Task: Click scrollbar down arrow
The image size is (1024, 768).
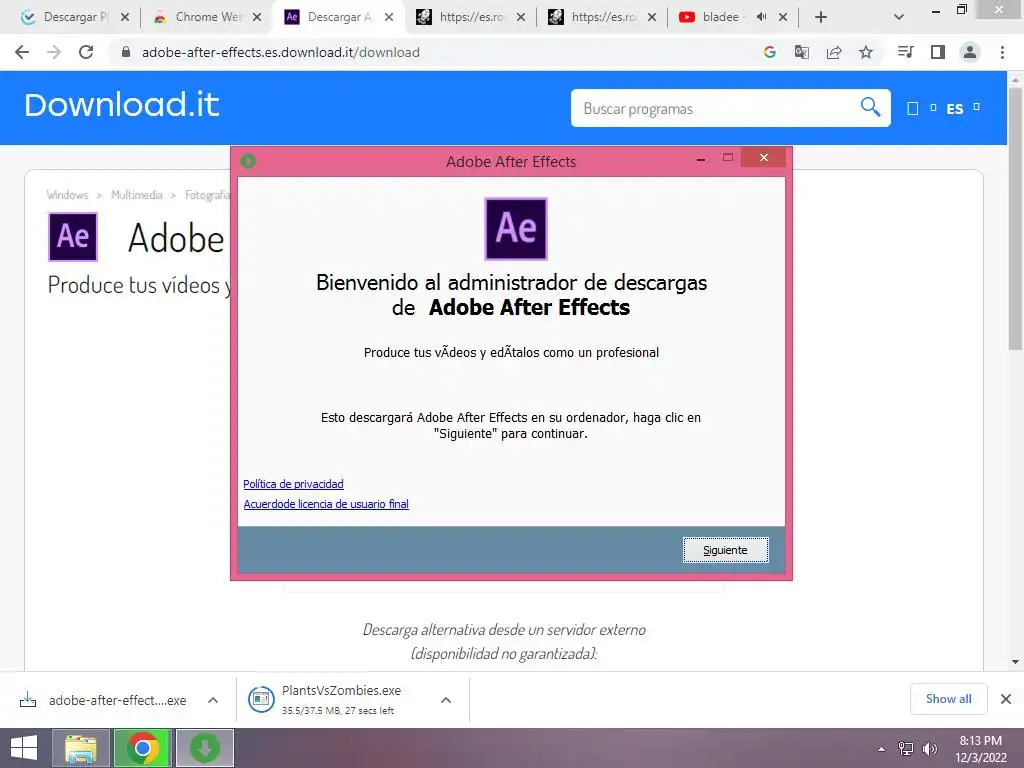Action: 1015,662
